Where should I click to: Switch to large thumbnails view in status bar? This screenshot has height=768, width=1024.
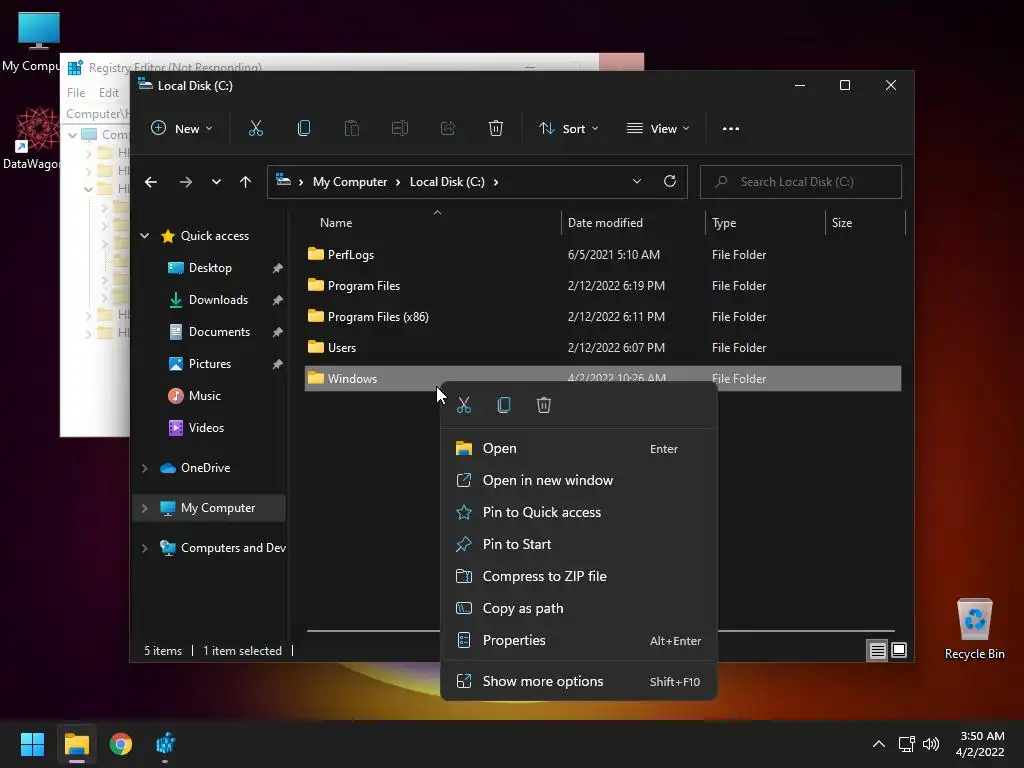[899, 650]
